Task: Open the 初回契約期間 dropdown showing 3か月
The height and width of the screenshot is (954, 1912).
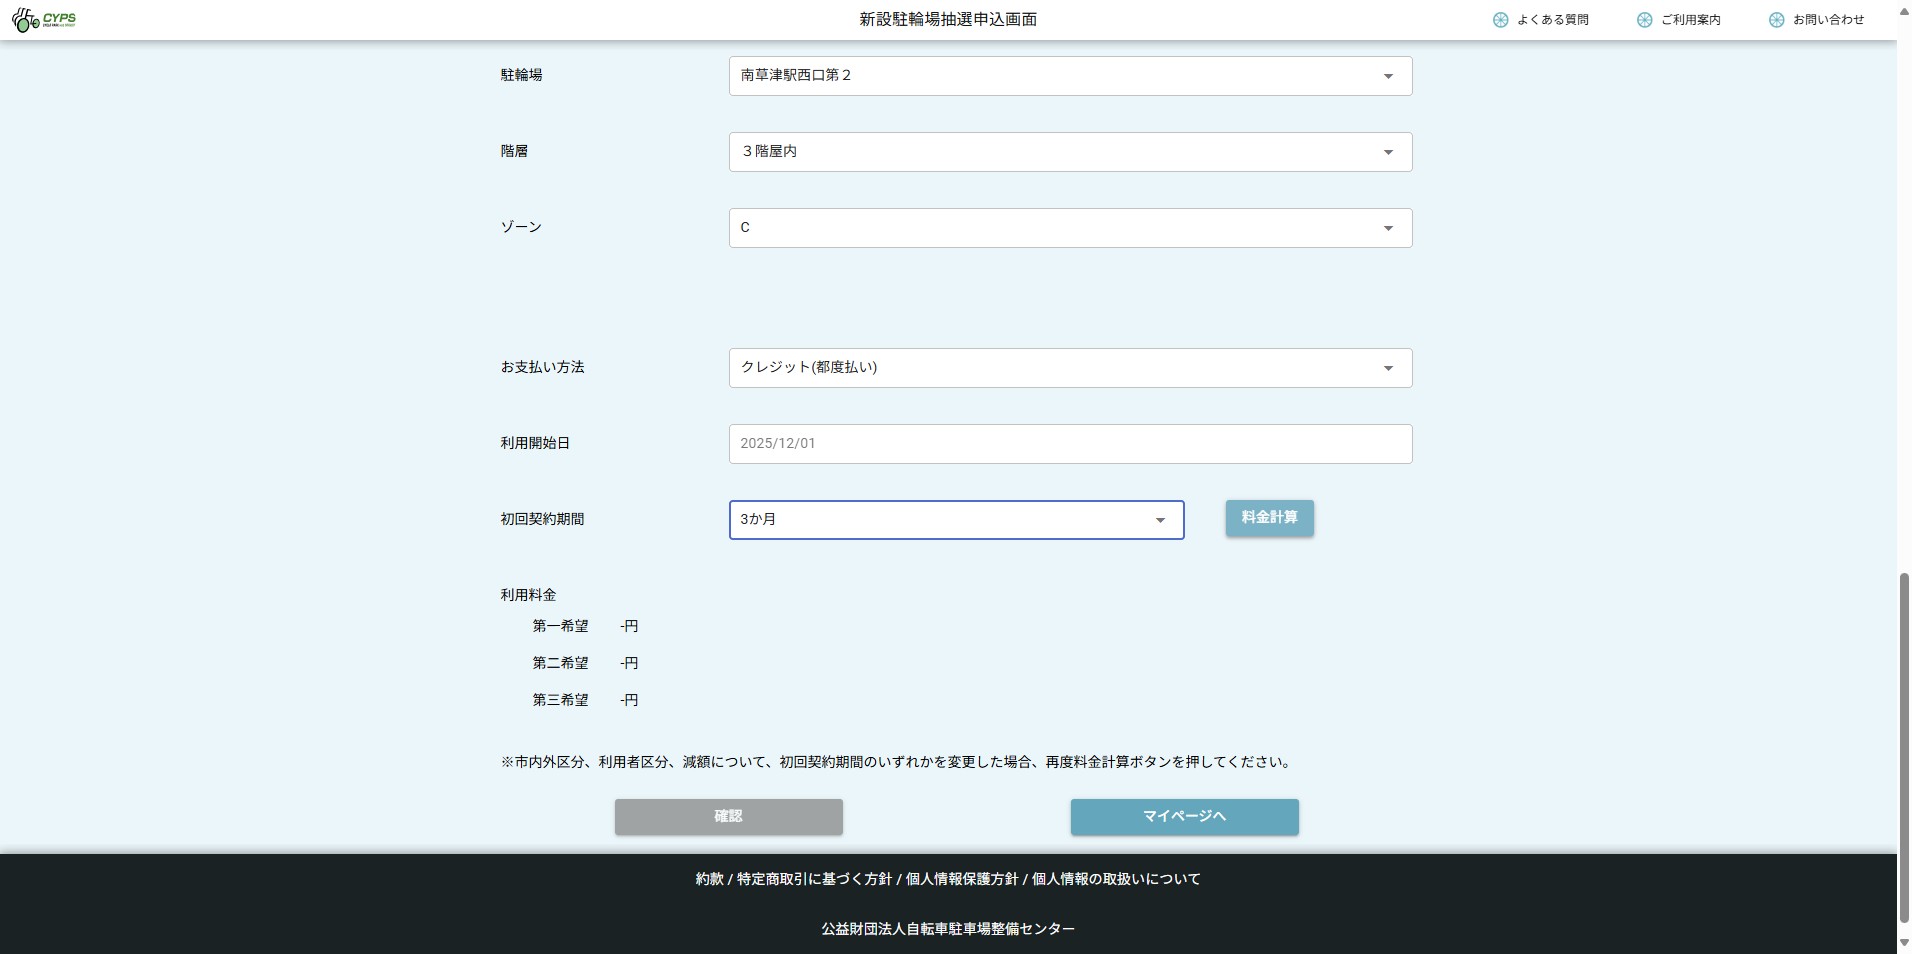Action: click(956, 520)
